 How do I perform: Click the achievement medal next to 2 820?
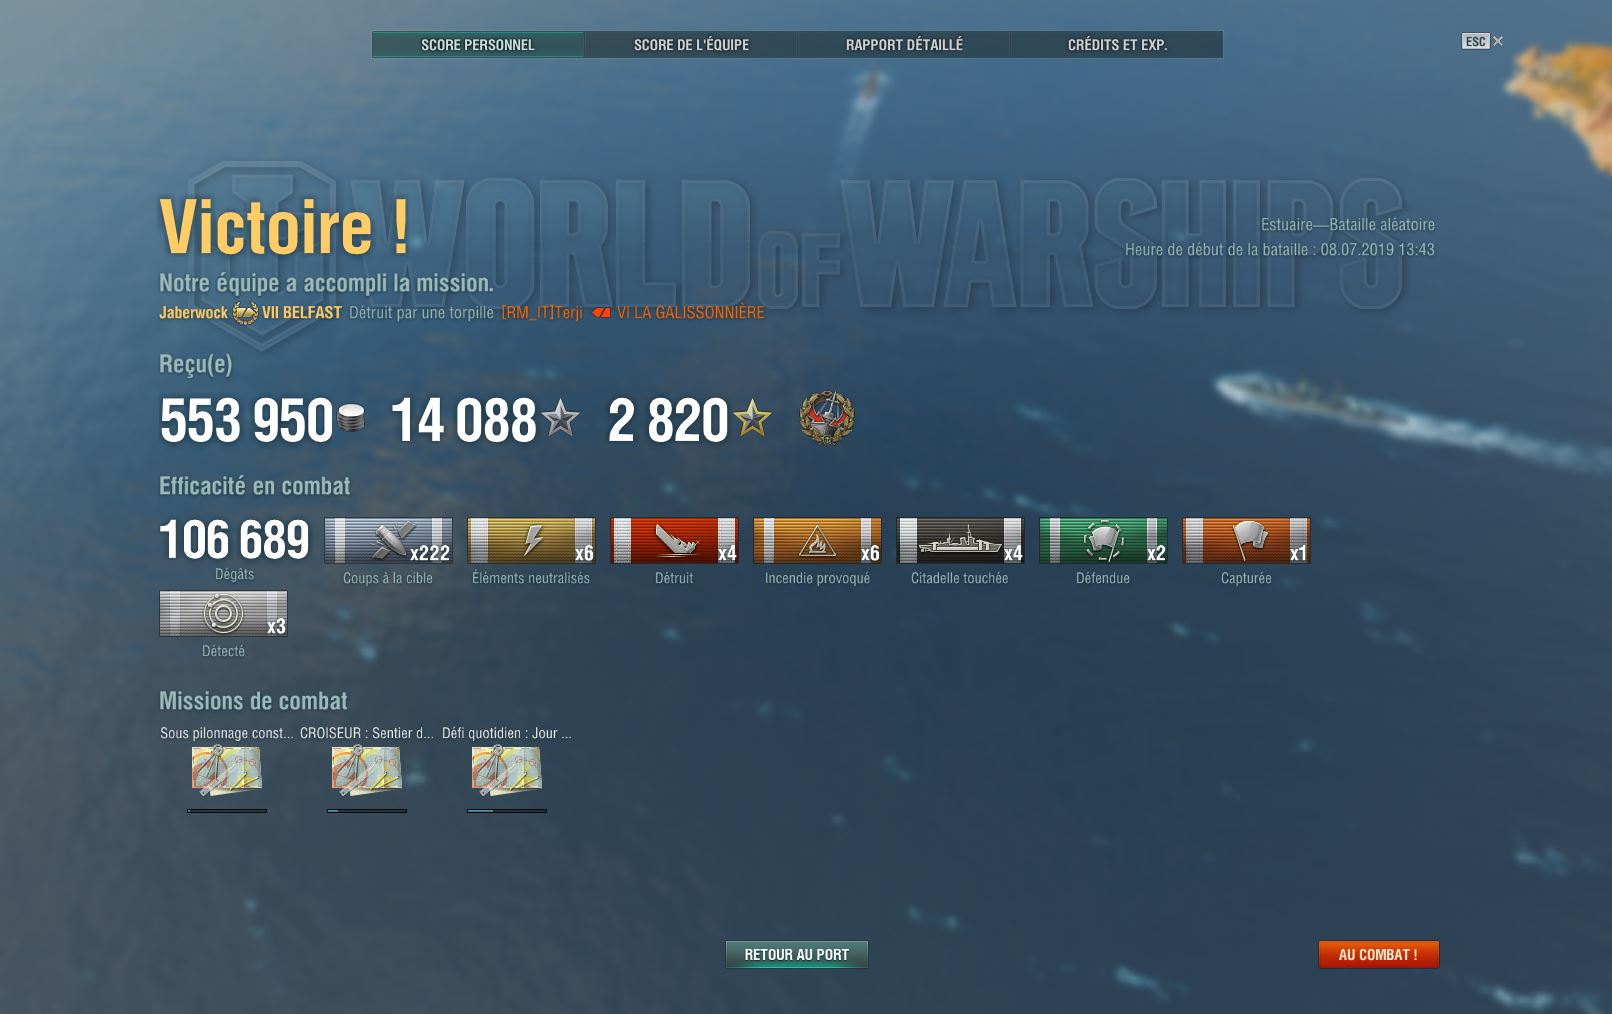click(x=826, y=418)
